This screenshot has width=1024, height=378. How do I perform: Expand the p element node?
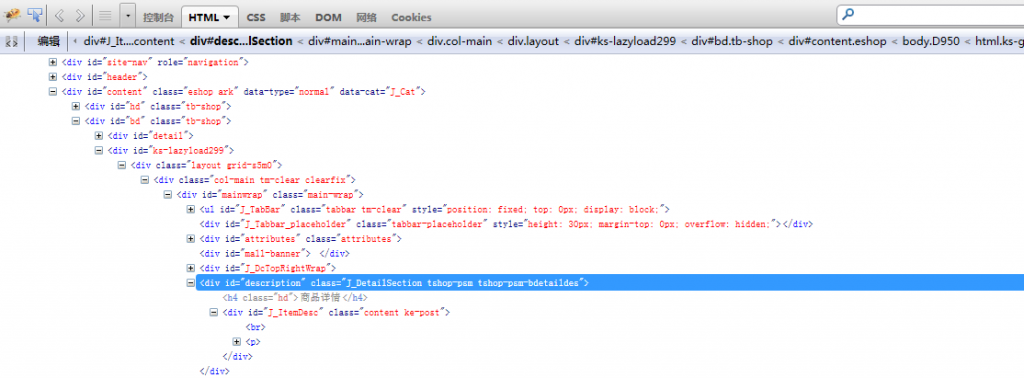[x=237, y=342]
